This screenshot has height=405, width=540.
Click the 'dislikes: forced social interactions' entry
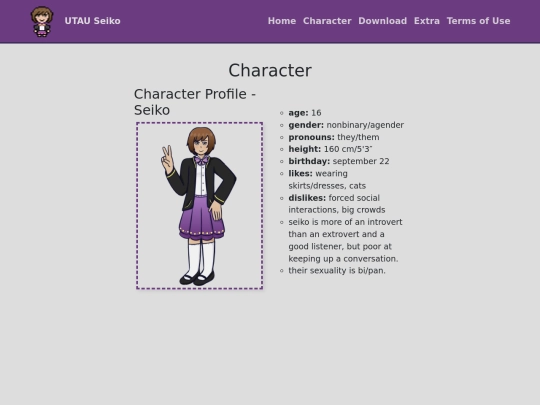click(x=337, y=204)
